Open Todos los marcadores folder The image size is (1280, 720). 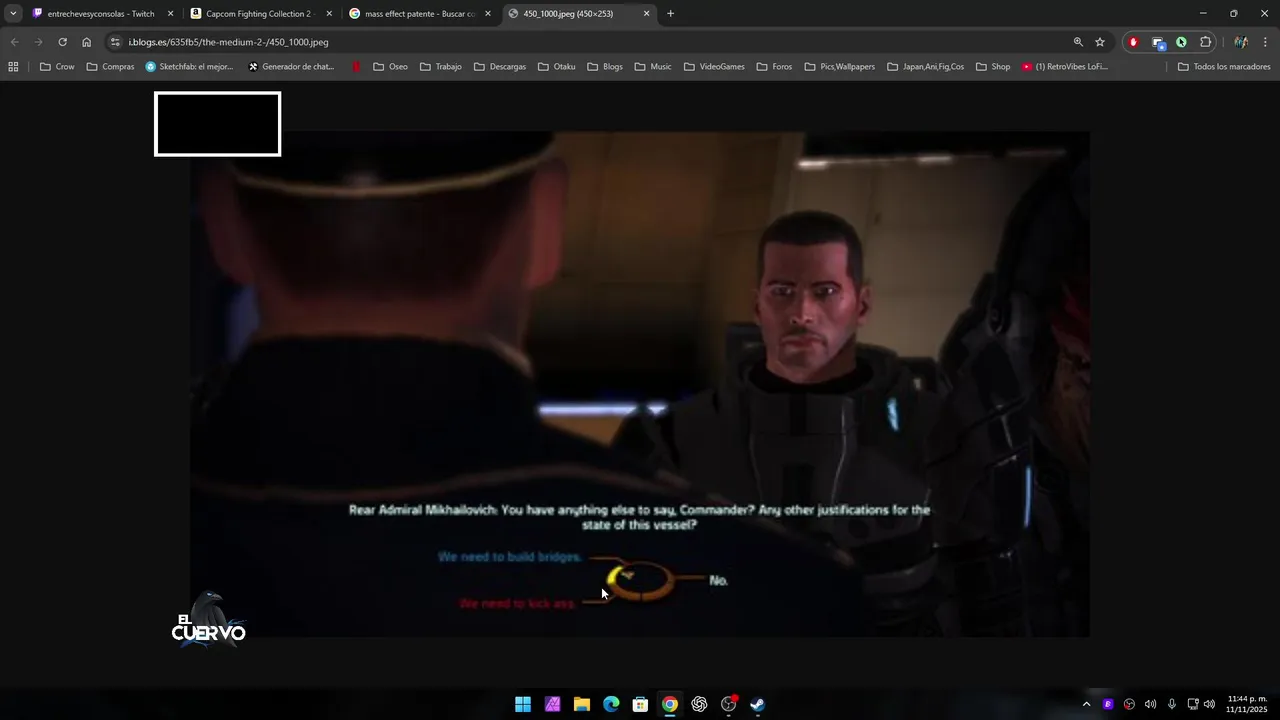(x=1224, y=67)
